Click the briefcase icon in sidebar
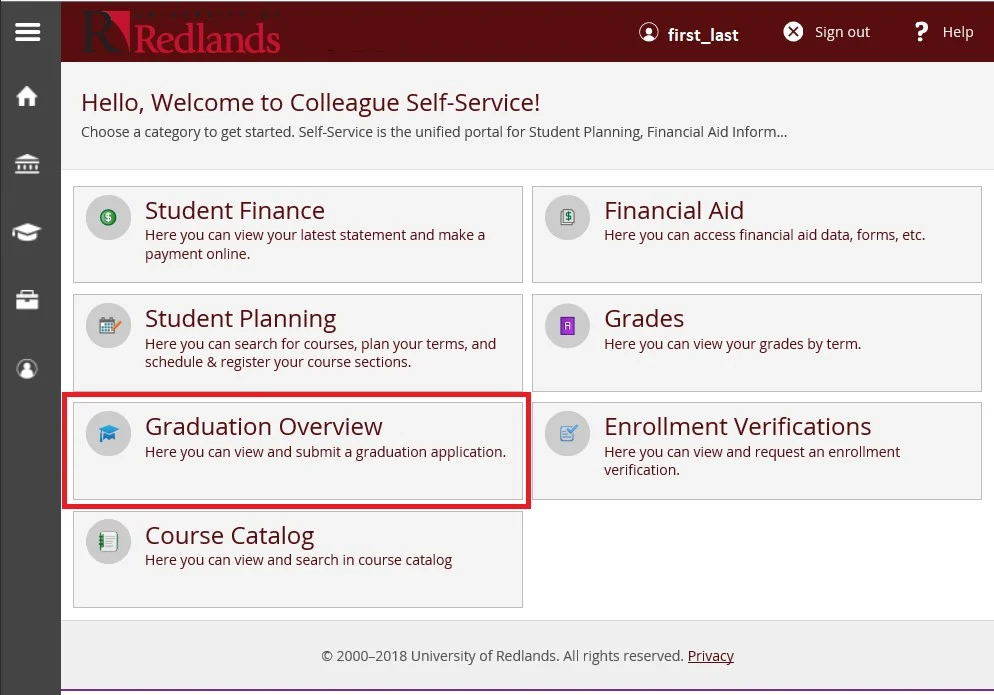Viewport: 994px width, 695px height. coord(27,301)
